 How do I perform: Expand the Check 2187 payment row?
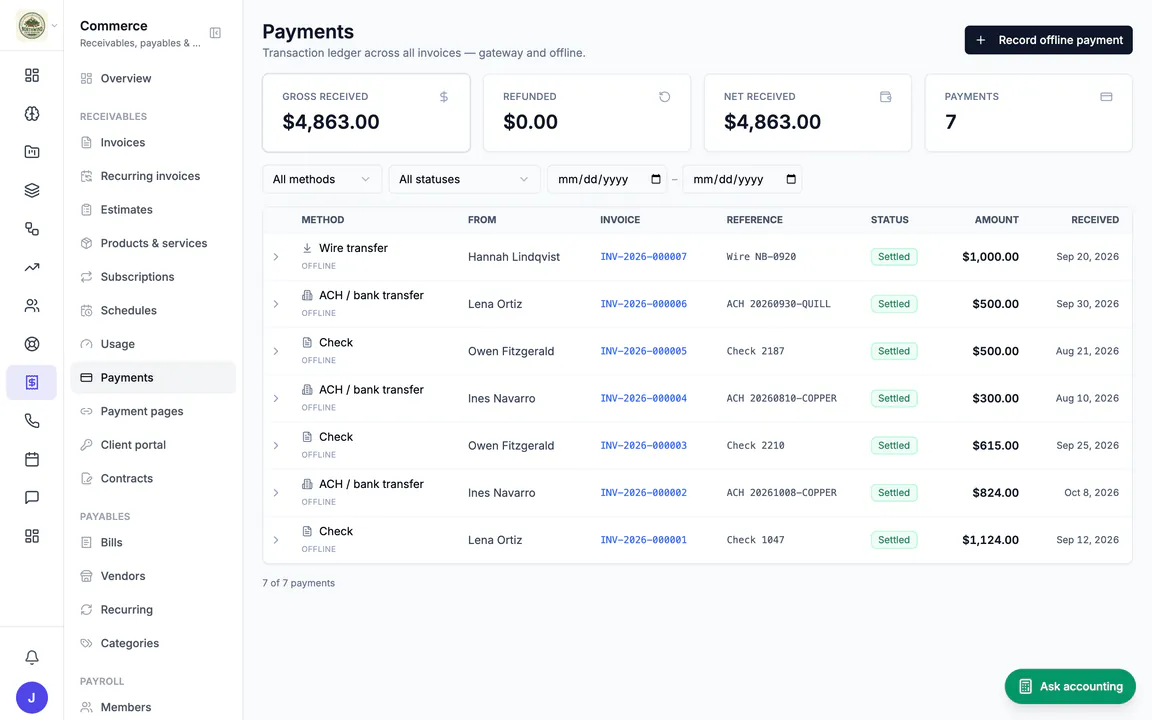click(276, 351)
